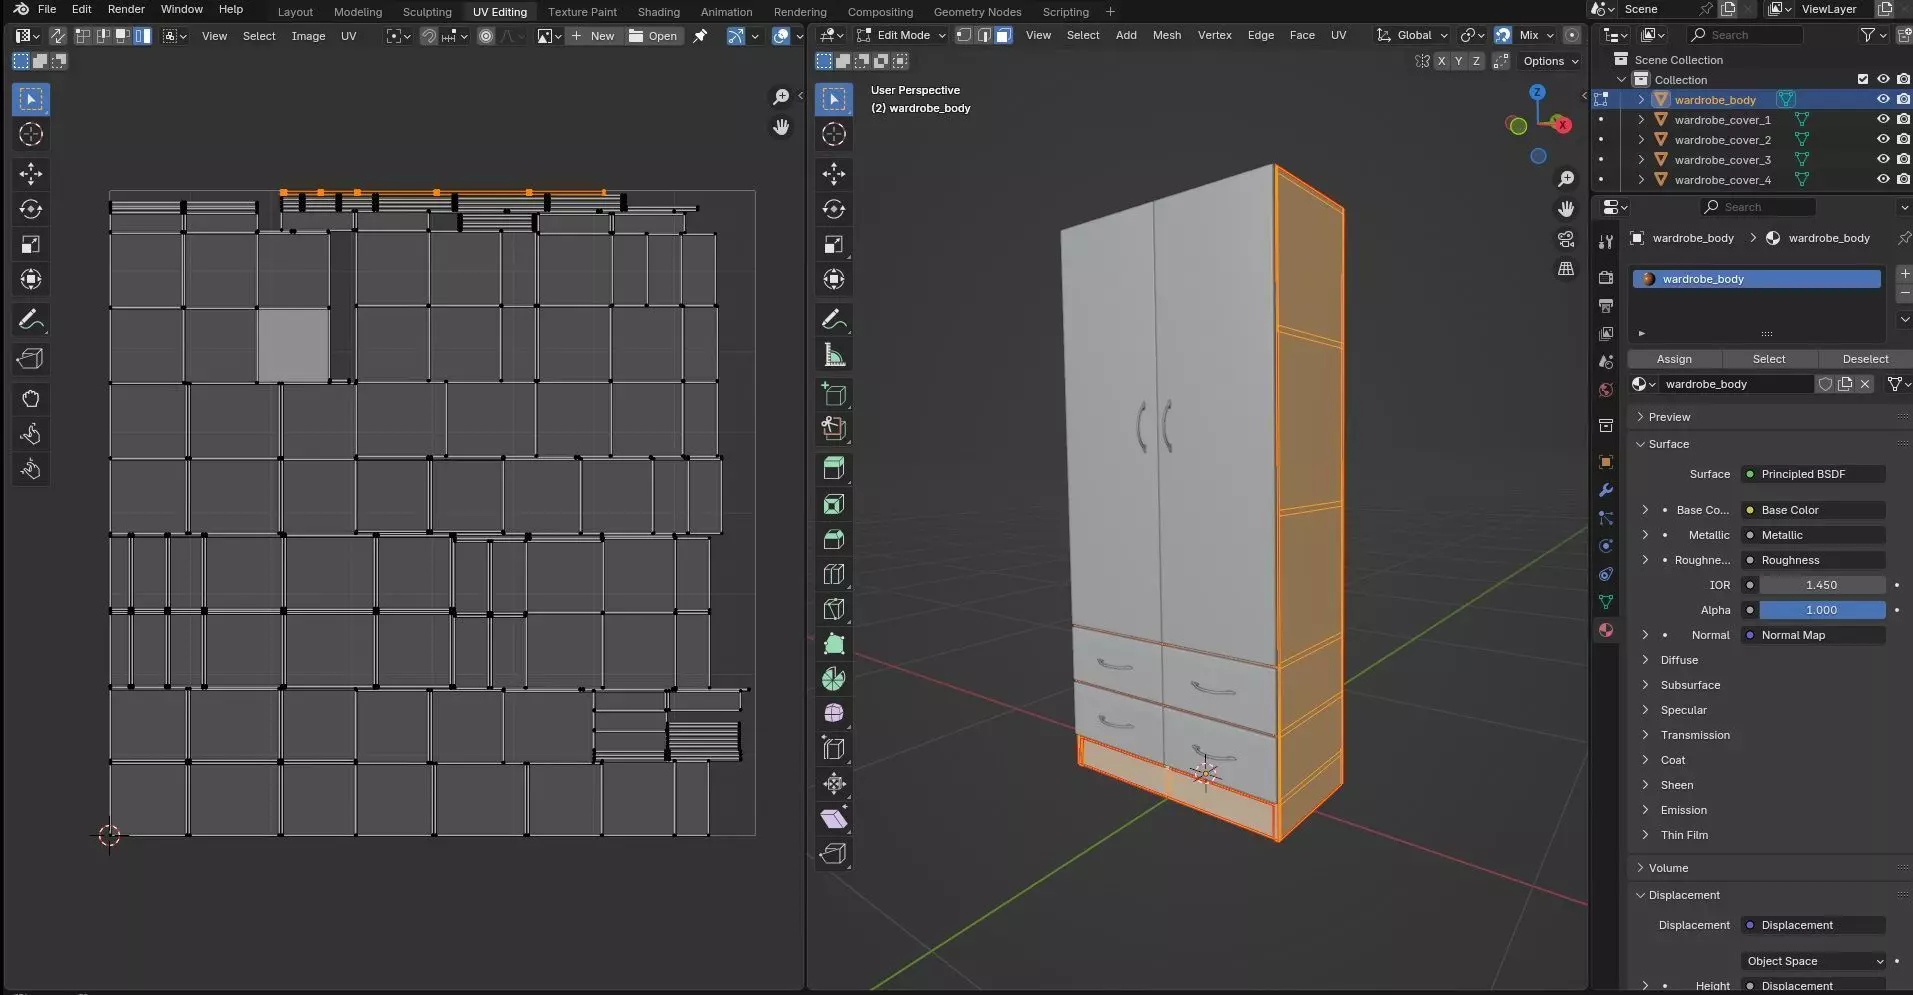Screen dimensions: 1913x995
Task: Click the New image button
Action: (x=593, y=36)
